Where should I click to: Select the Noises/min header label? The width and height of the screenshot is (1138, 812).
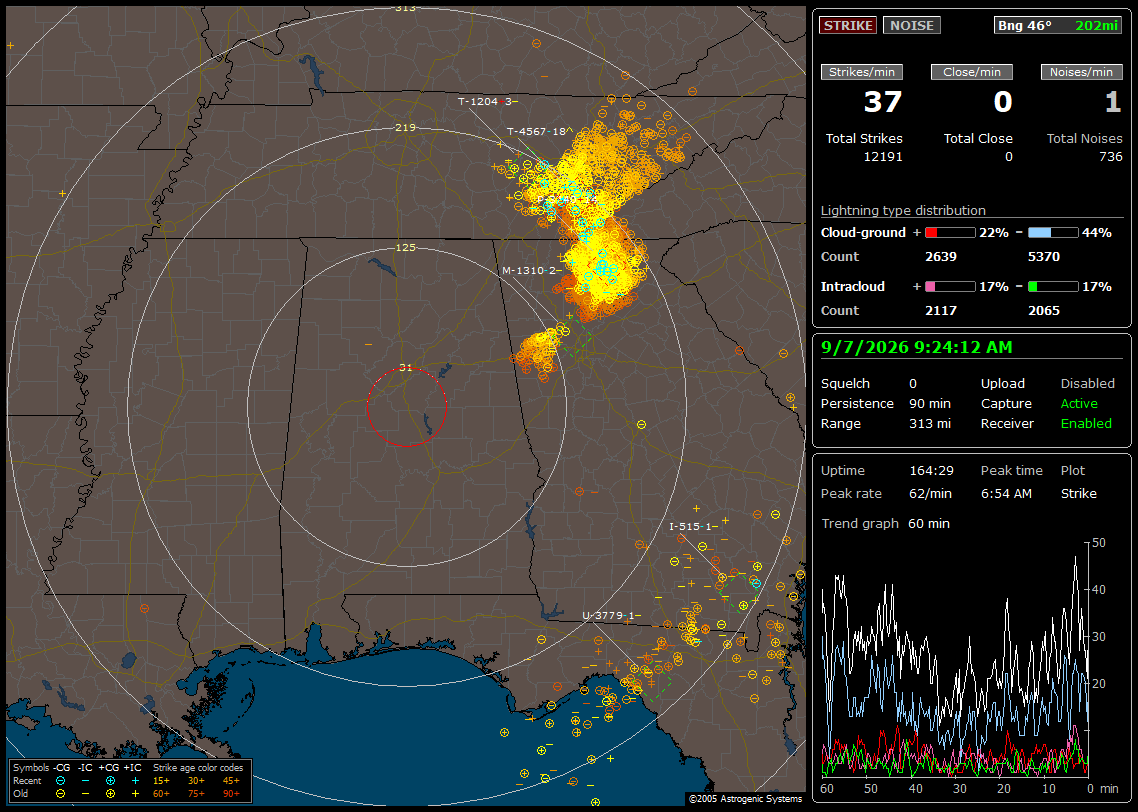[x=1081, y=72]
